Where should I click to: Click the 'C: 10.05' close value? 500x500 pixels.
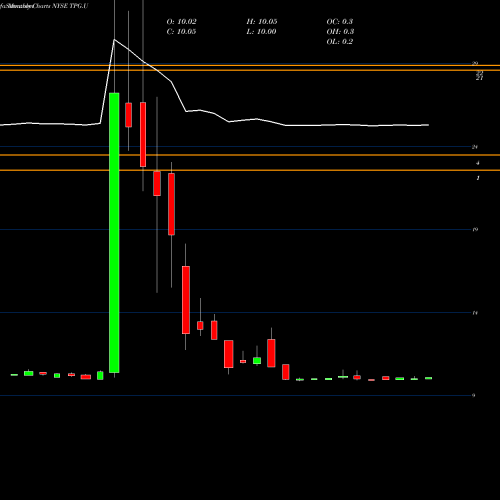click(181, 32)
